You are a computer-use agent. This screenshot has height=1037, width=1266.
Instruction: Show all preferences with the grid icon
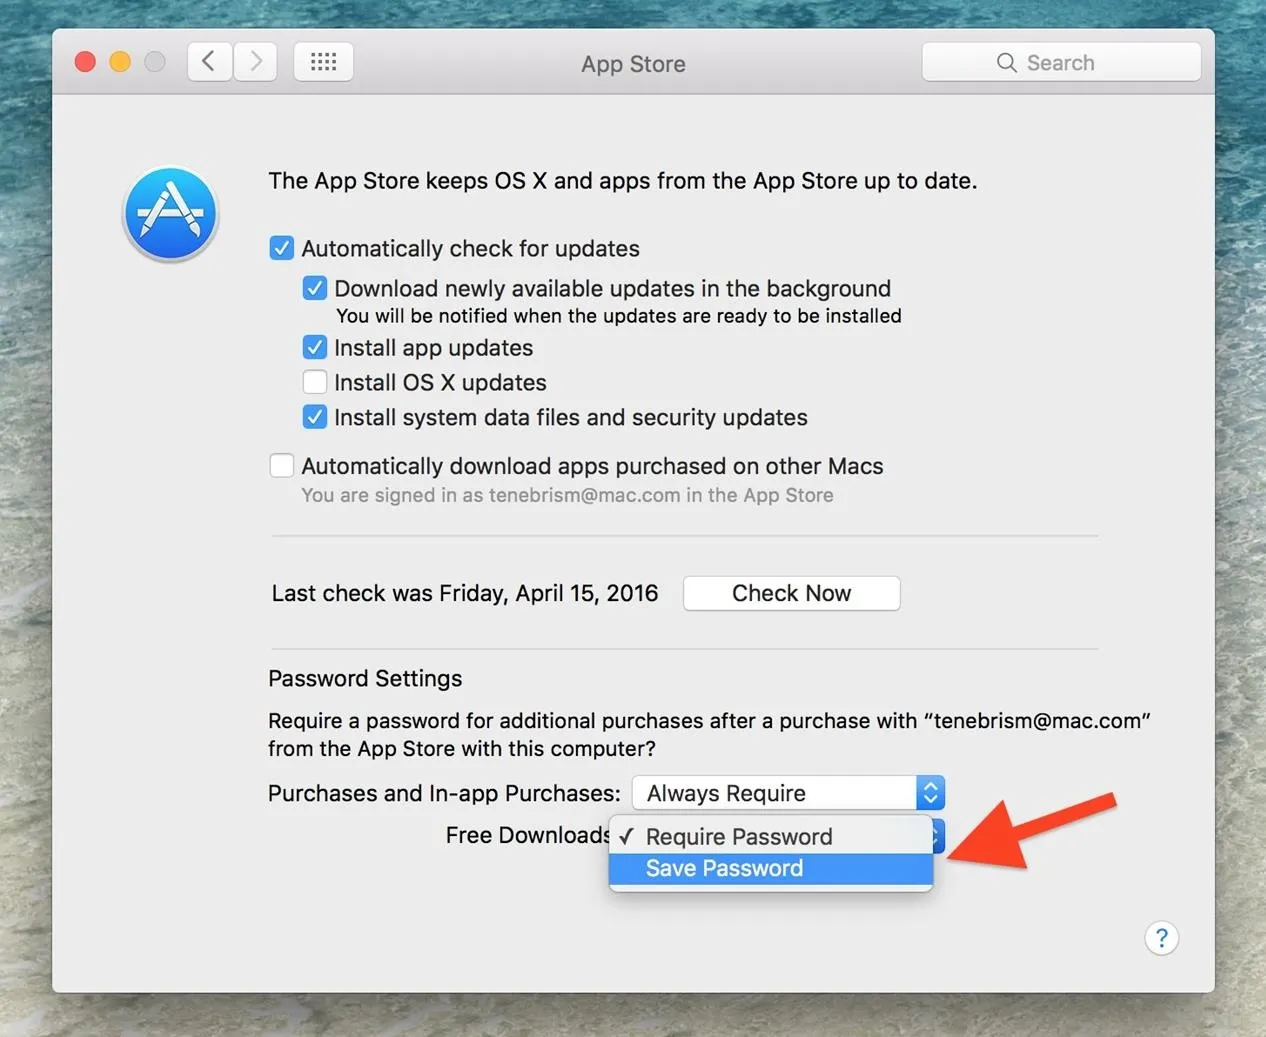pos(323,62)
